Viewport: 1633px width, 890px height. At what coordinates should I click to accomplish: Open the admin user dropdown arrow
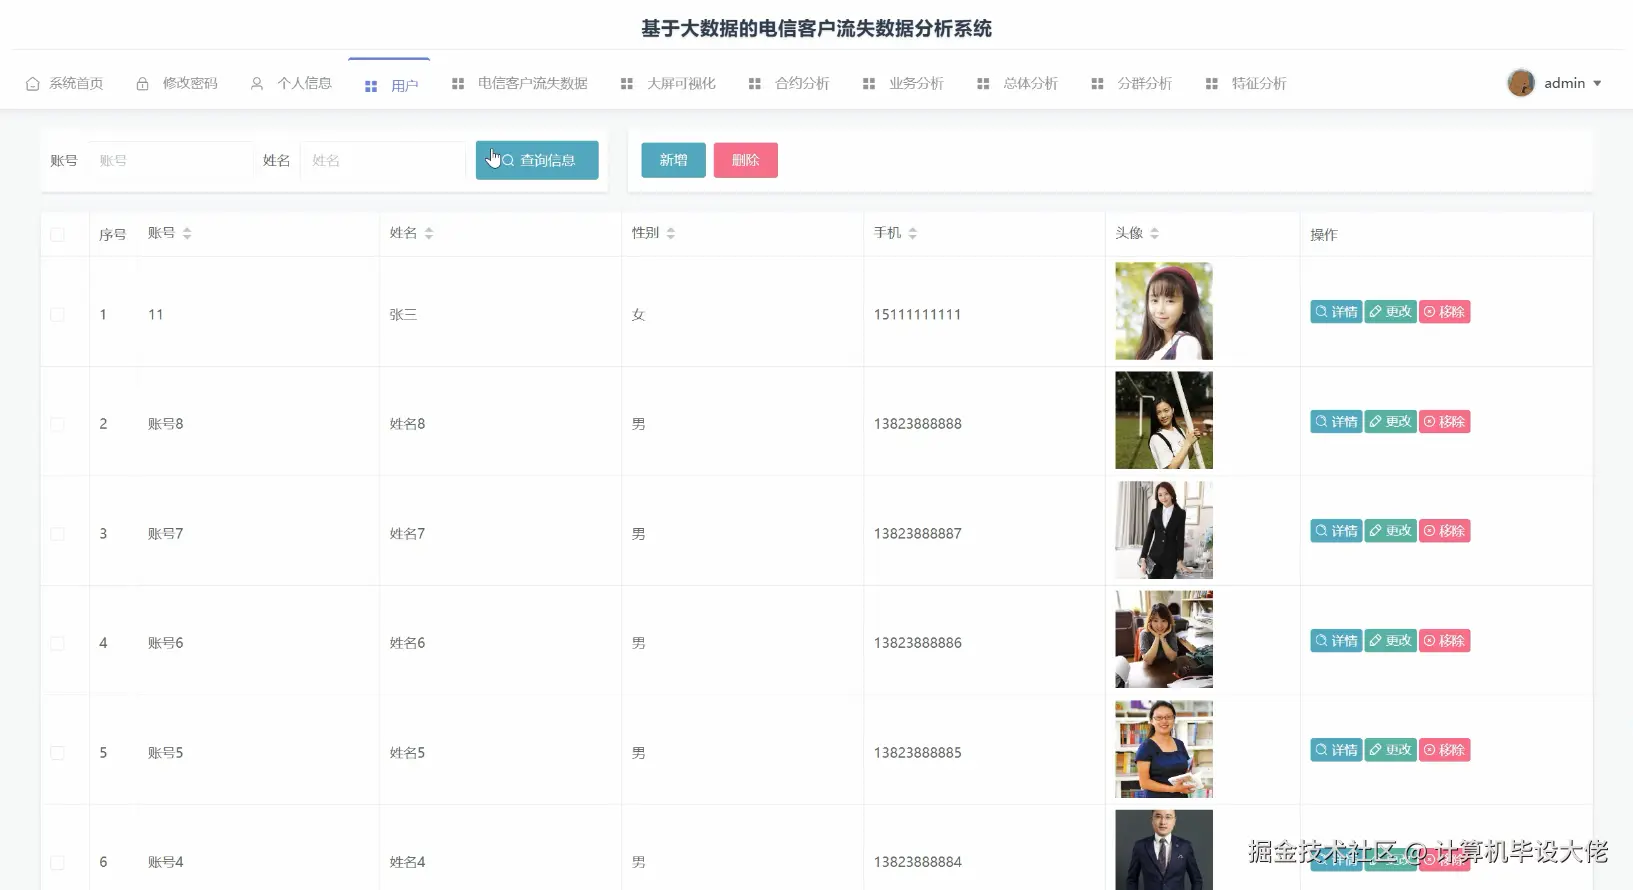coord(1597,84)
